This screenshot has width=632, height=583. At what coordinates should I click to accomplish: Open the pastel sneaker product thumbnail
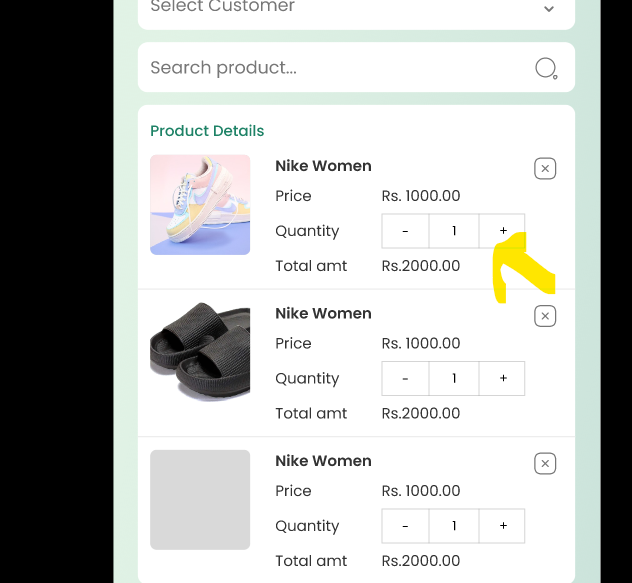pos(200,205)
